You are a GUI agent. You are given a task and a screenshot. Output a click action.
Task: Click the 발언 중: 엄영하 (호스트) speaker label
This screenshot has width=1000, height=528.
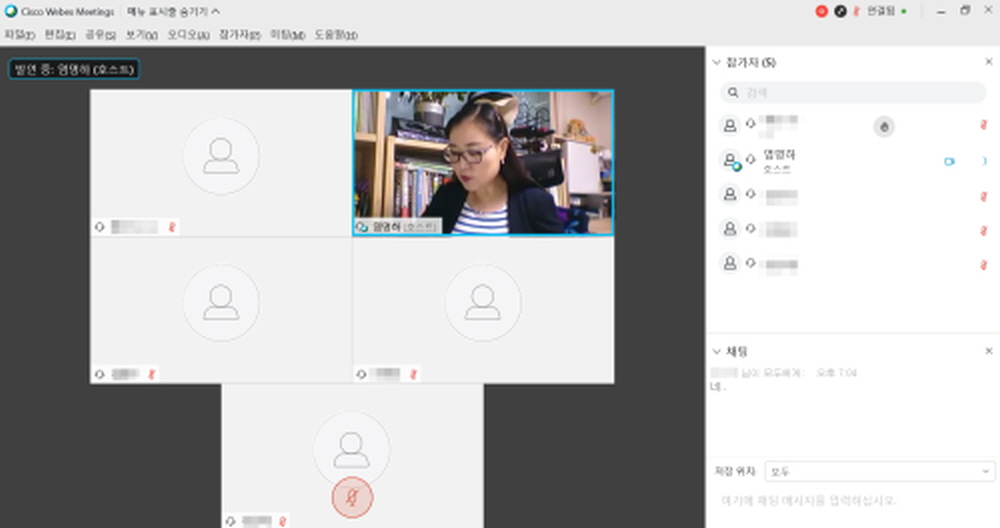coord(74,69)
